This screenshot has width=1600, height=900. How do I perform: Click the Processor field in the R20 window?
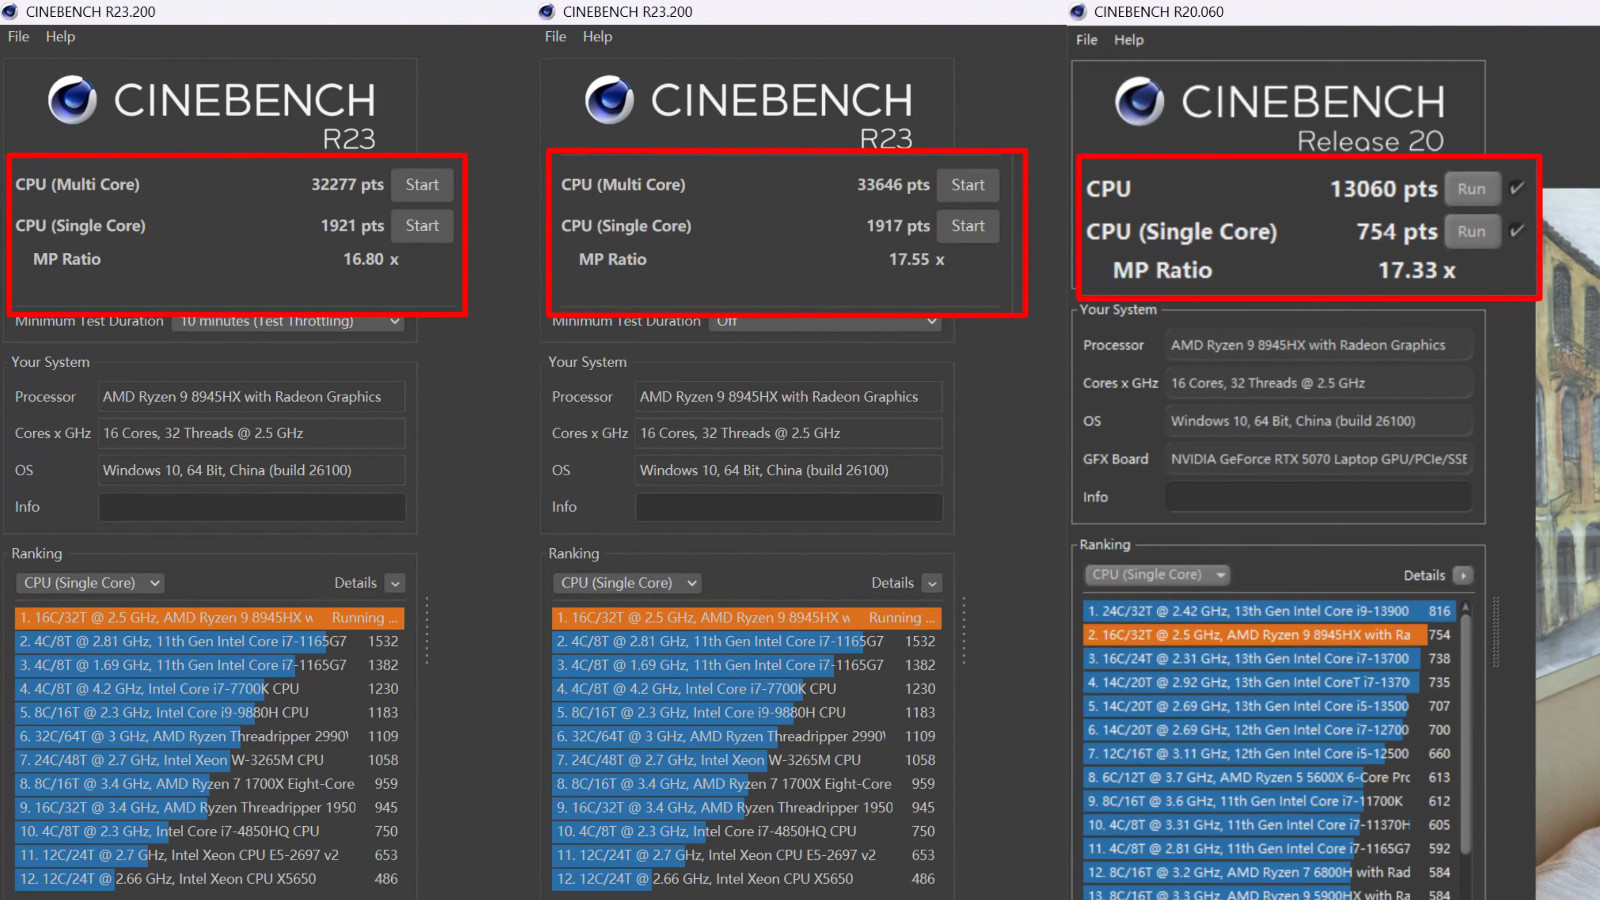[x=1318, y=345]
